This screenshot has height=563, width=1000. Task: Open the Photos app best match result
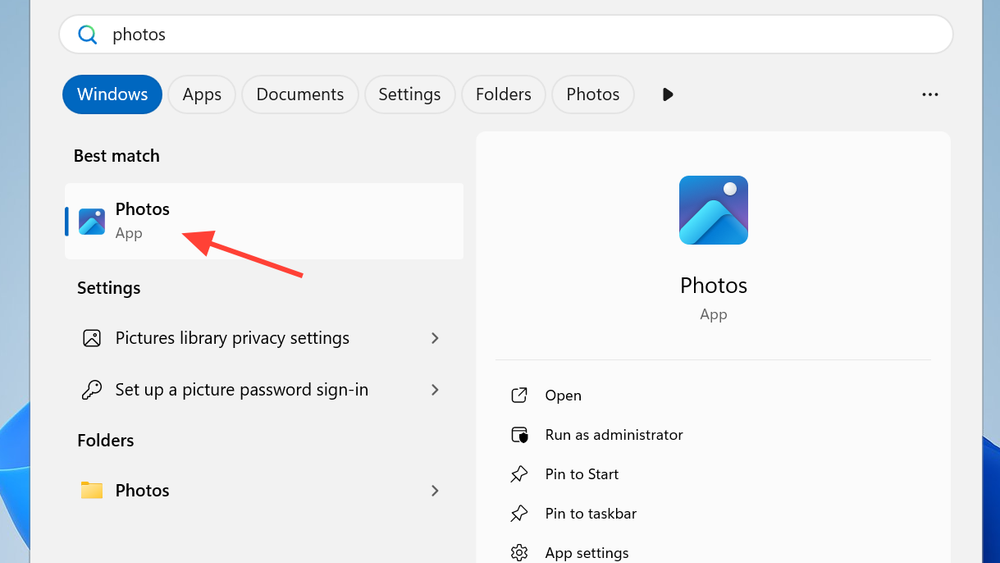pos(263,221)
